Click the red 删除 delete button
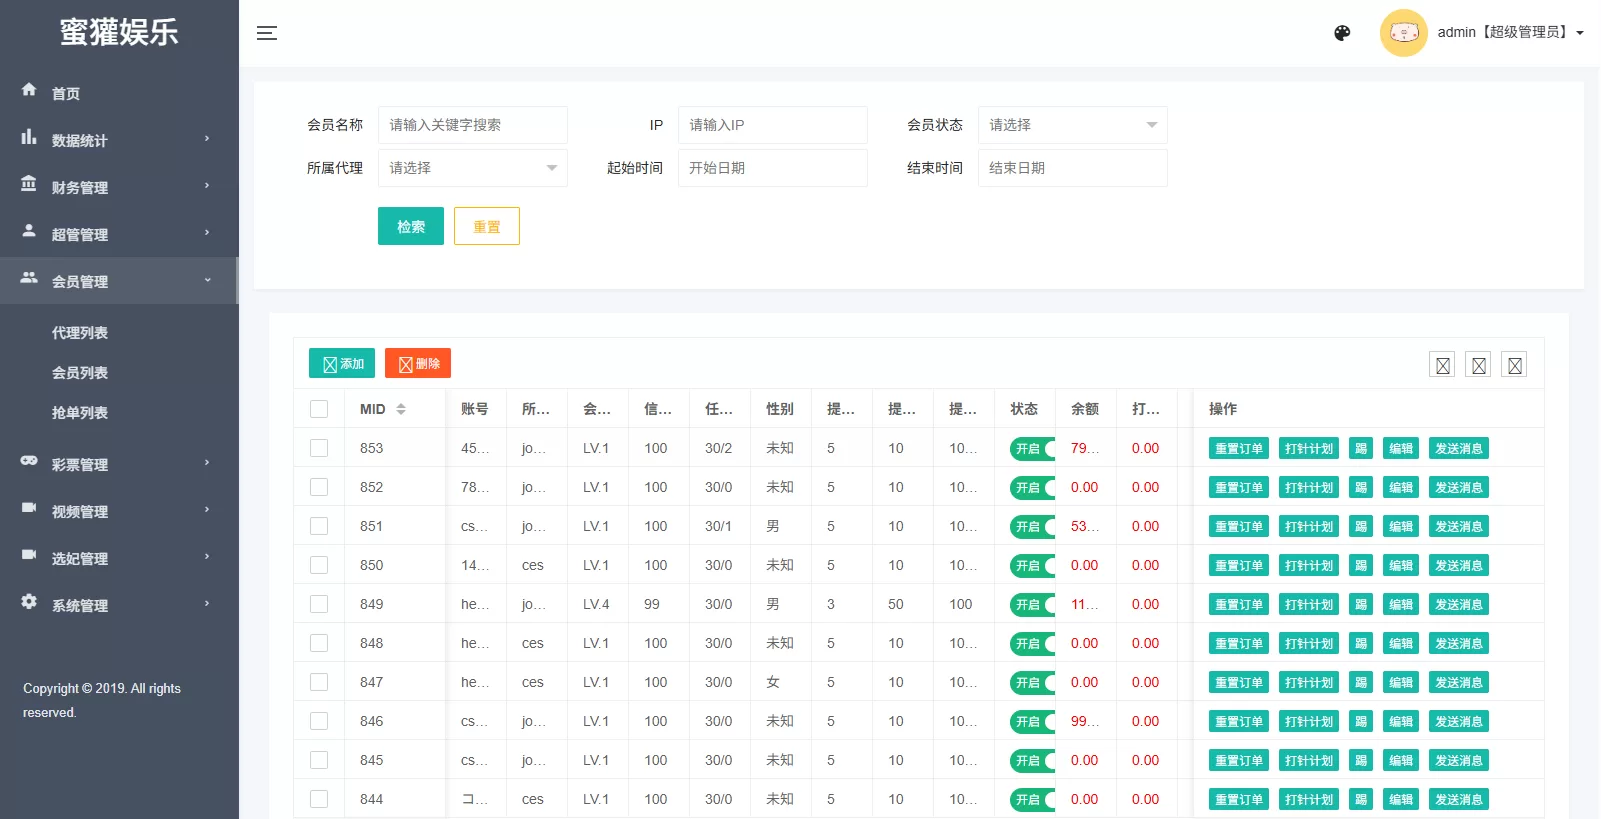 click(418, 364)
